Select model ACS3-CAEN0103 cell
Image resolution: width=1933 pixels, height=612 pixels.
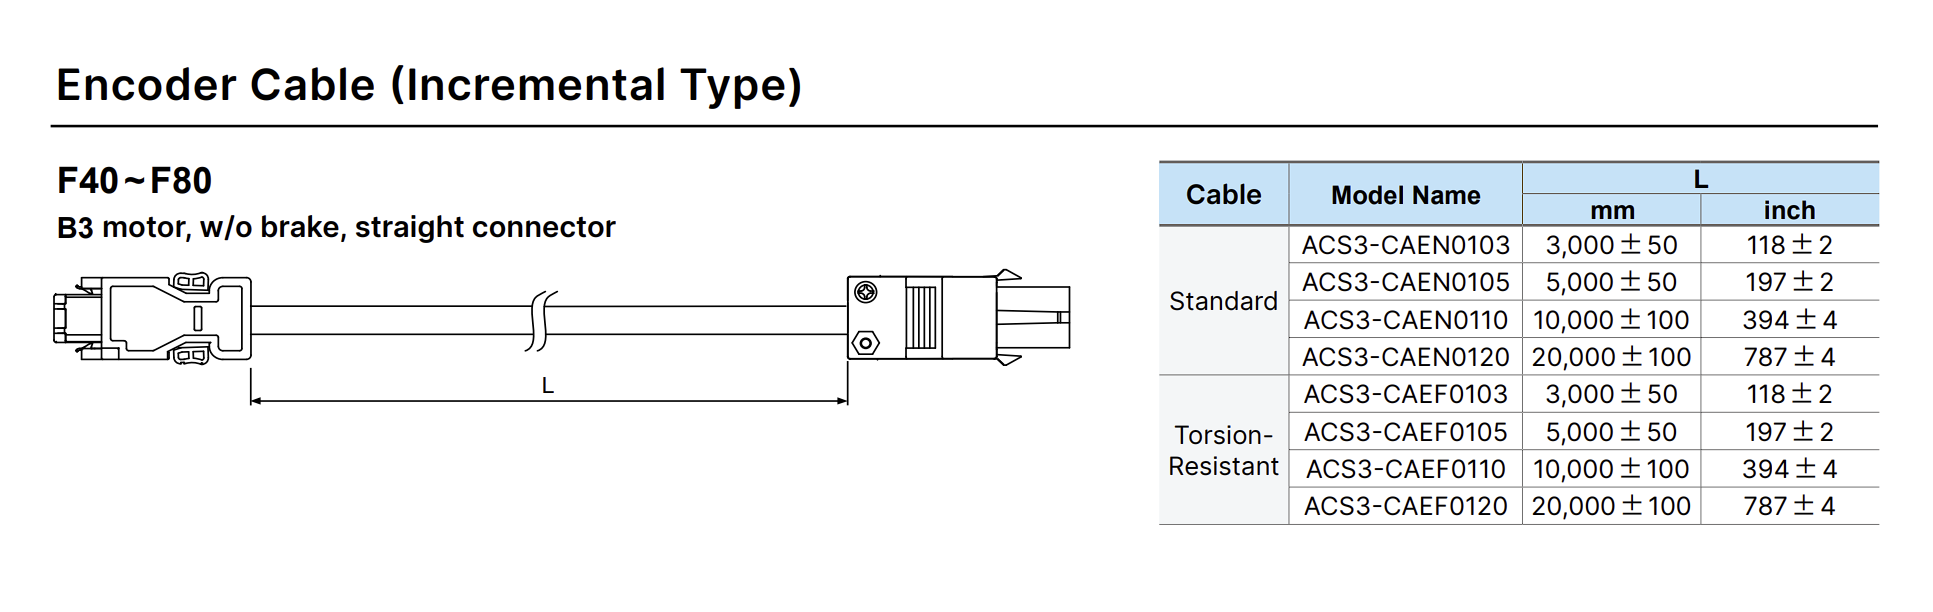[x=1405, y=245]
